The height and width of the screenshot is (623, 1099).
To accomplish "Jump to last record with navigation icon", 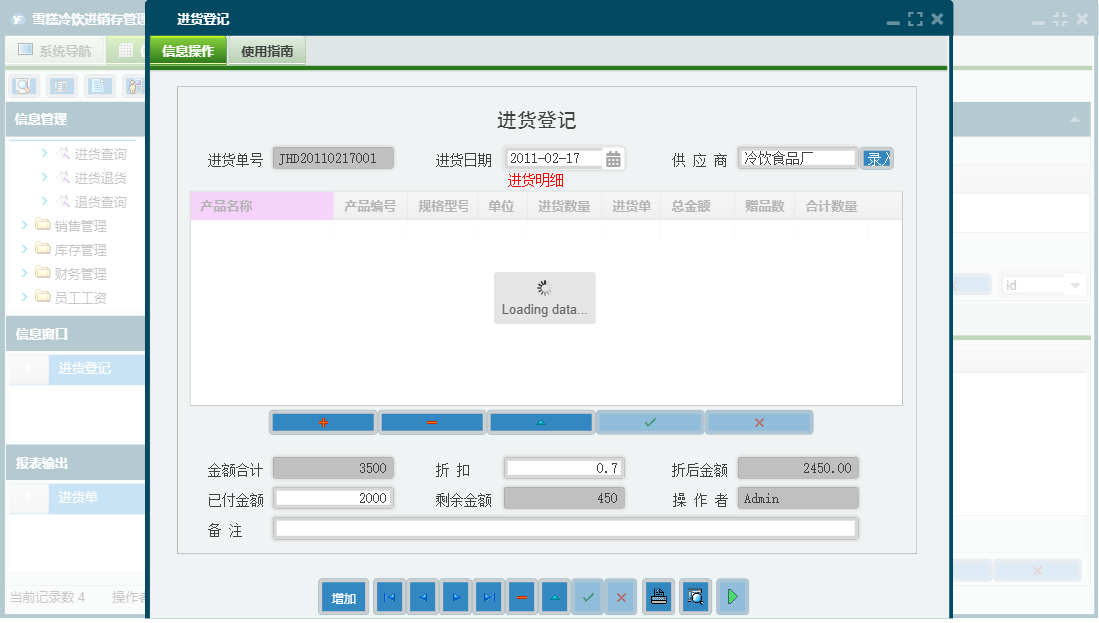I will click(487, 597).
